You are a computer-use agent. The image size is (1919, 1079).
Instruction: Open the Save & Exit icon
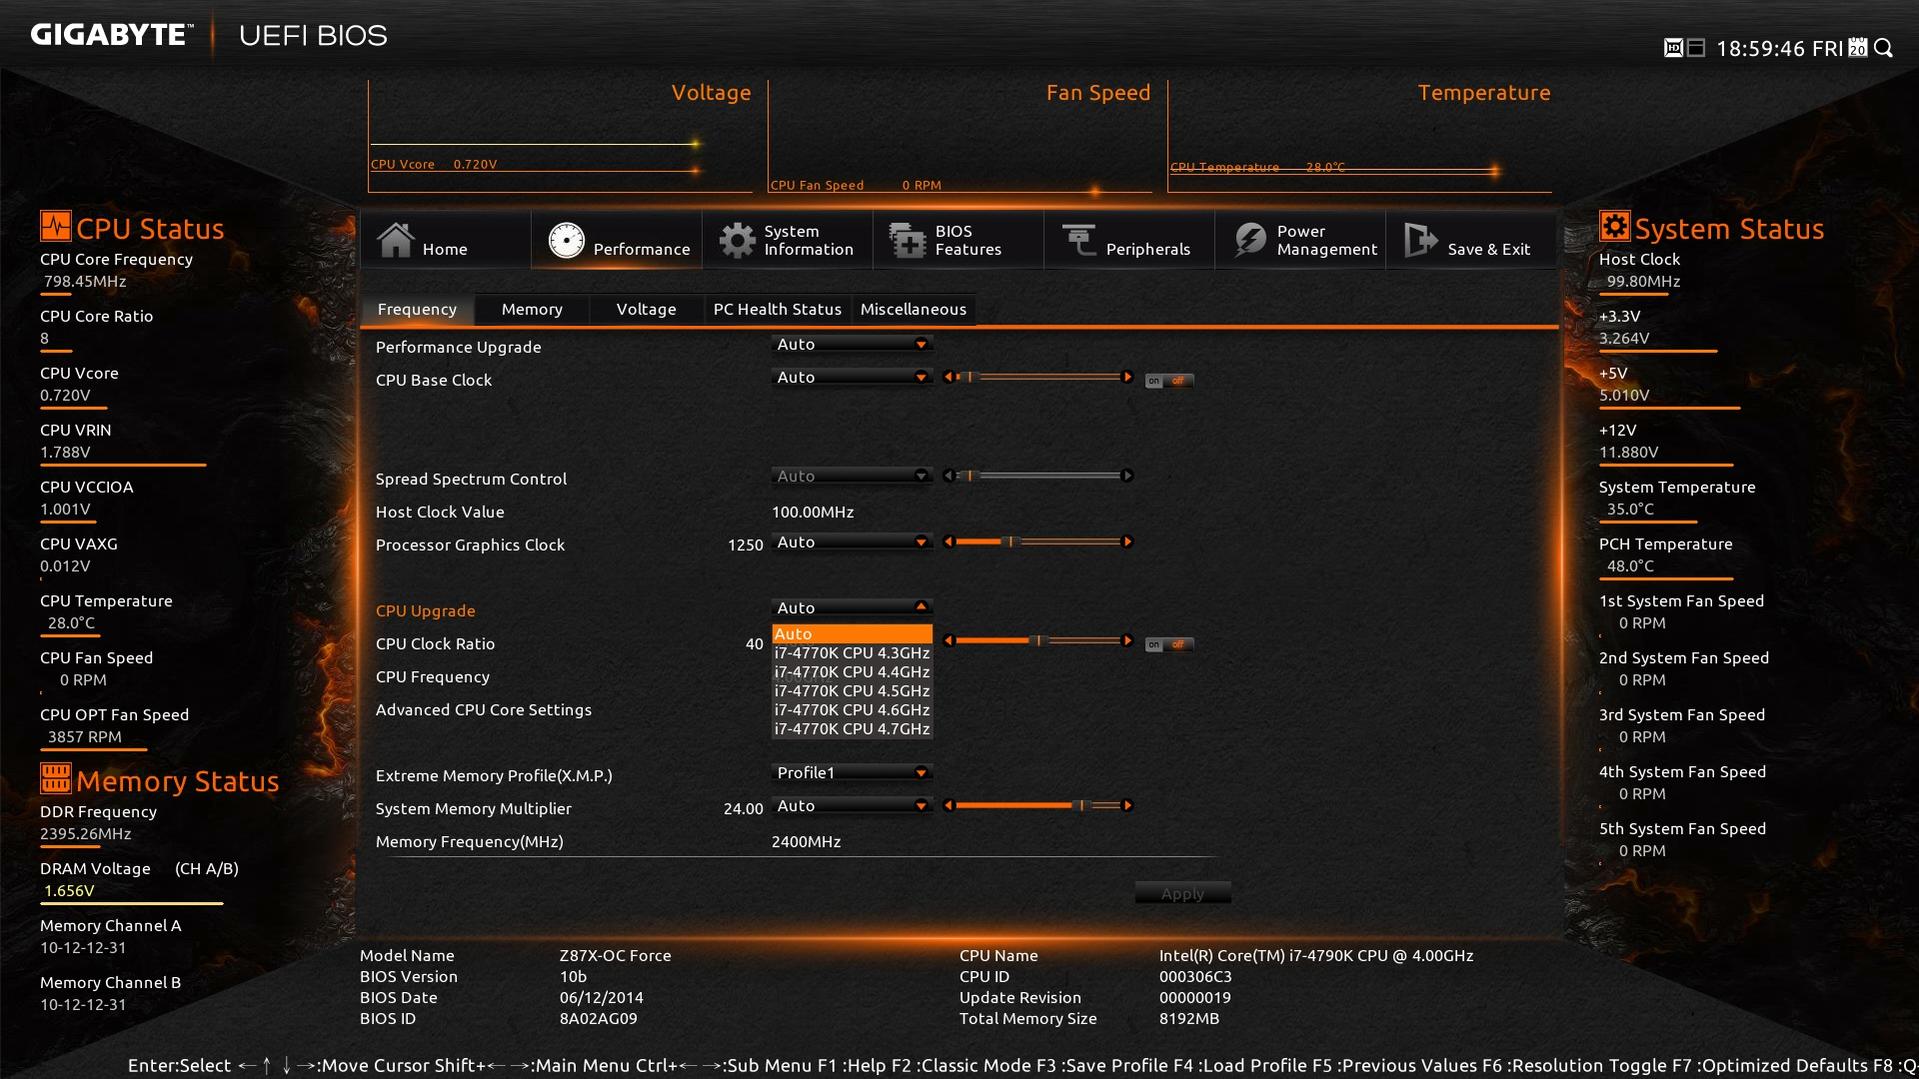pos(1421,240)
